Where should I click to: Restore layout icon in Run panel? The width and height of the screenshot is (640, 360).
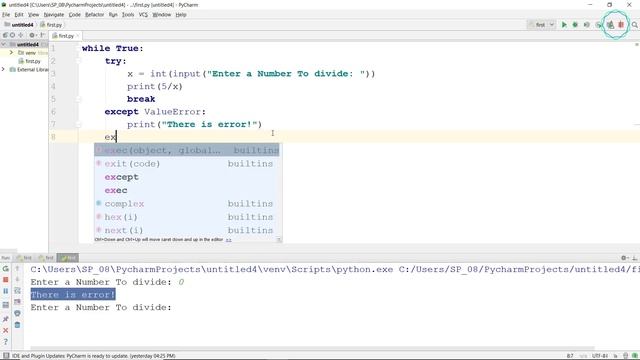click(x=6, y=305)
